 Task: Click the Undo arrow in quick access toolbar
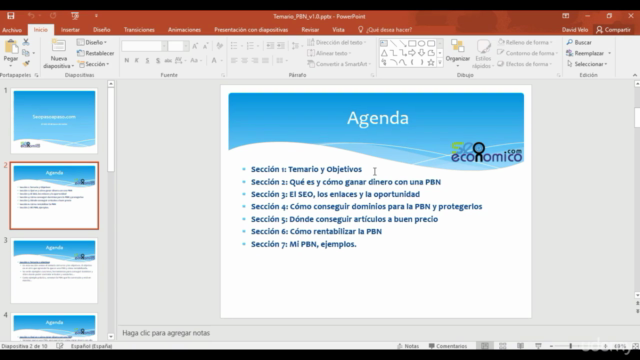click(x=31, y=16)
